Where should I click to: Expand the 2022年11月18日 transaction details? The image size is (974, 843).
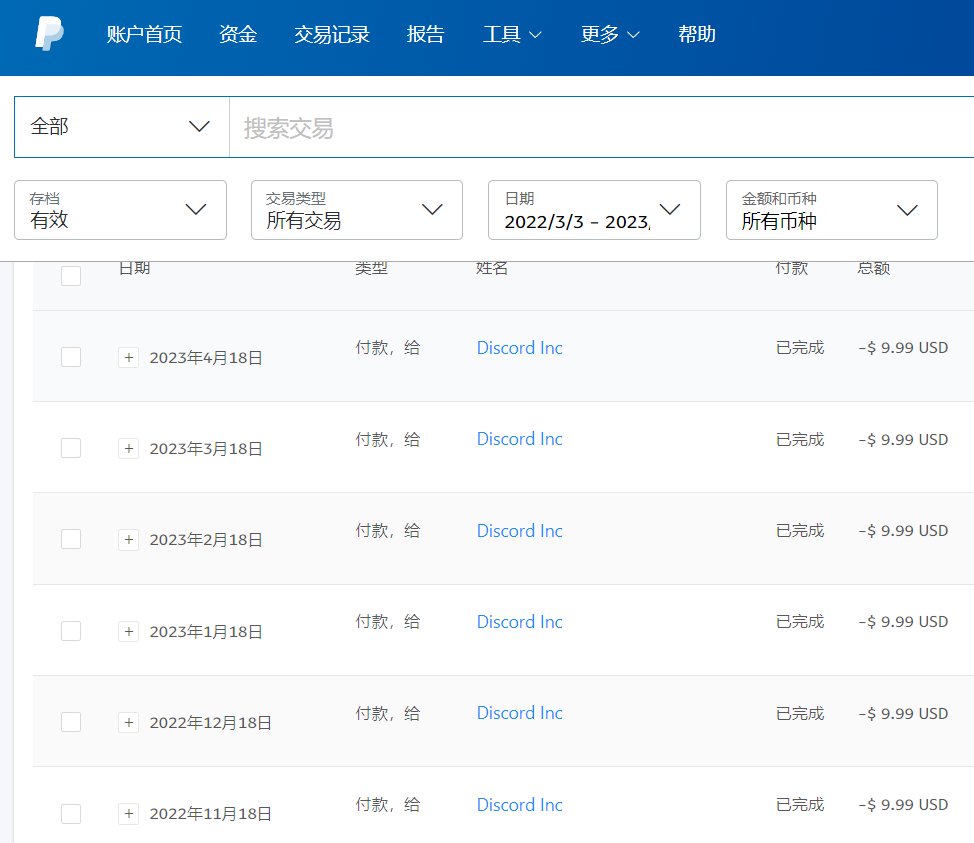tap(129, 813)
